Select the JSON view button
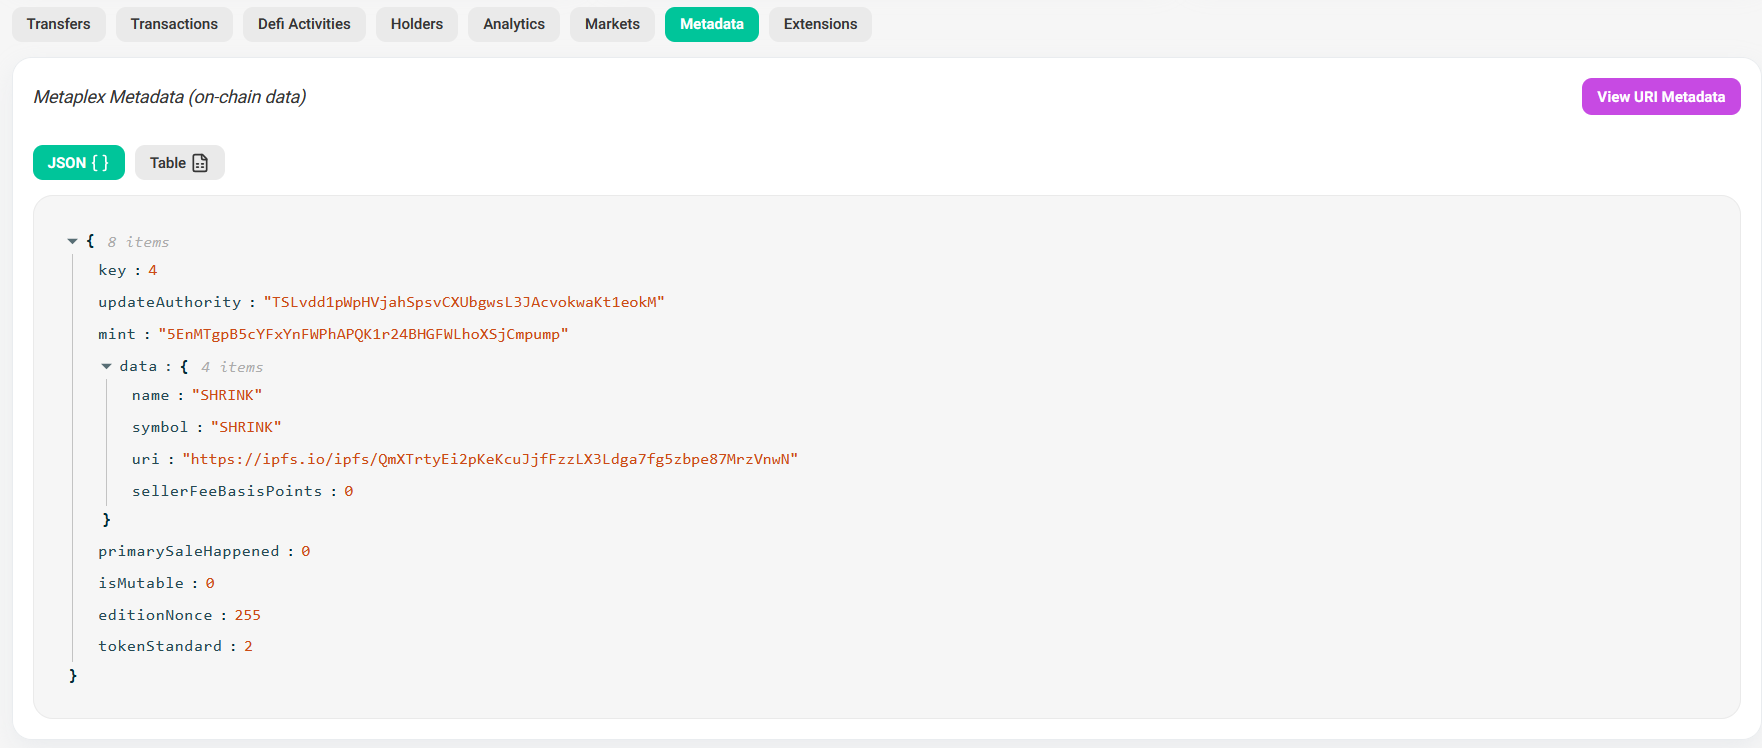Viewport: 1762px width, 748px height. coord(79,163)
